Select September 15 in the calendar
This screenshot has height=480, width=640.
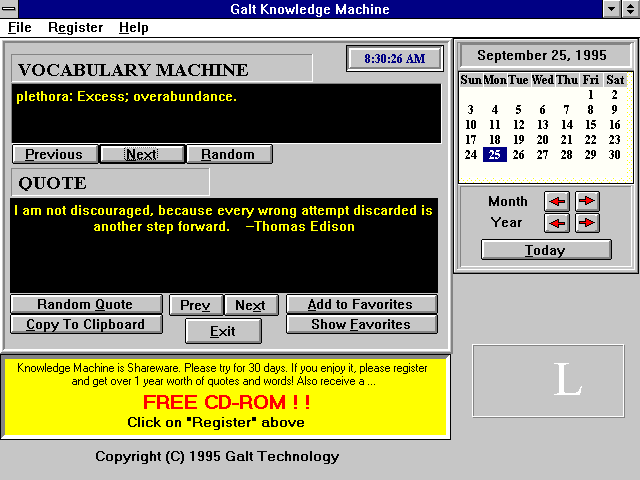[591, 125]
